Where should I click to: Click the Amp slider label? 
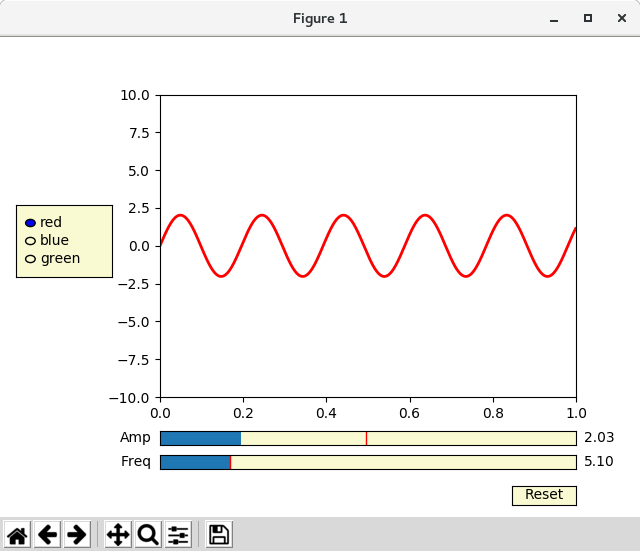(x=135, y=438)
